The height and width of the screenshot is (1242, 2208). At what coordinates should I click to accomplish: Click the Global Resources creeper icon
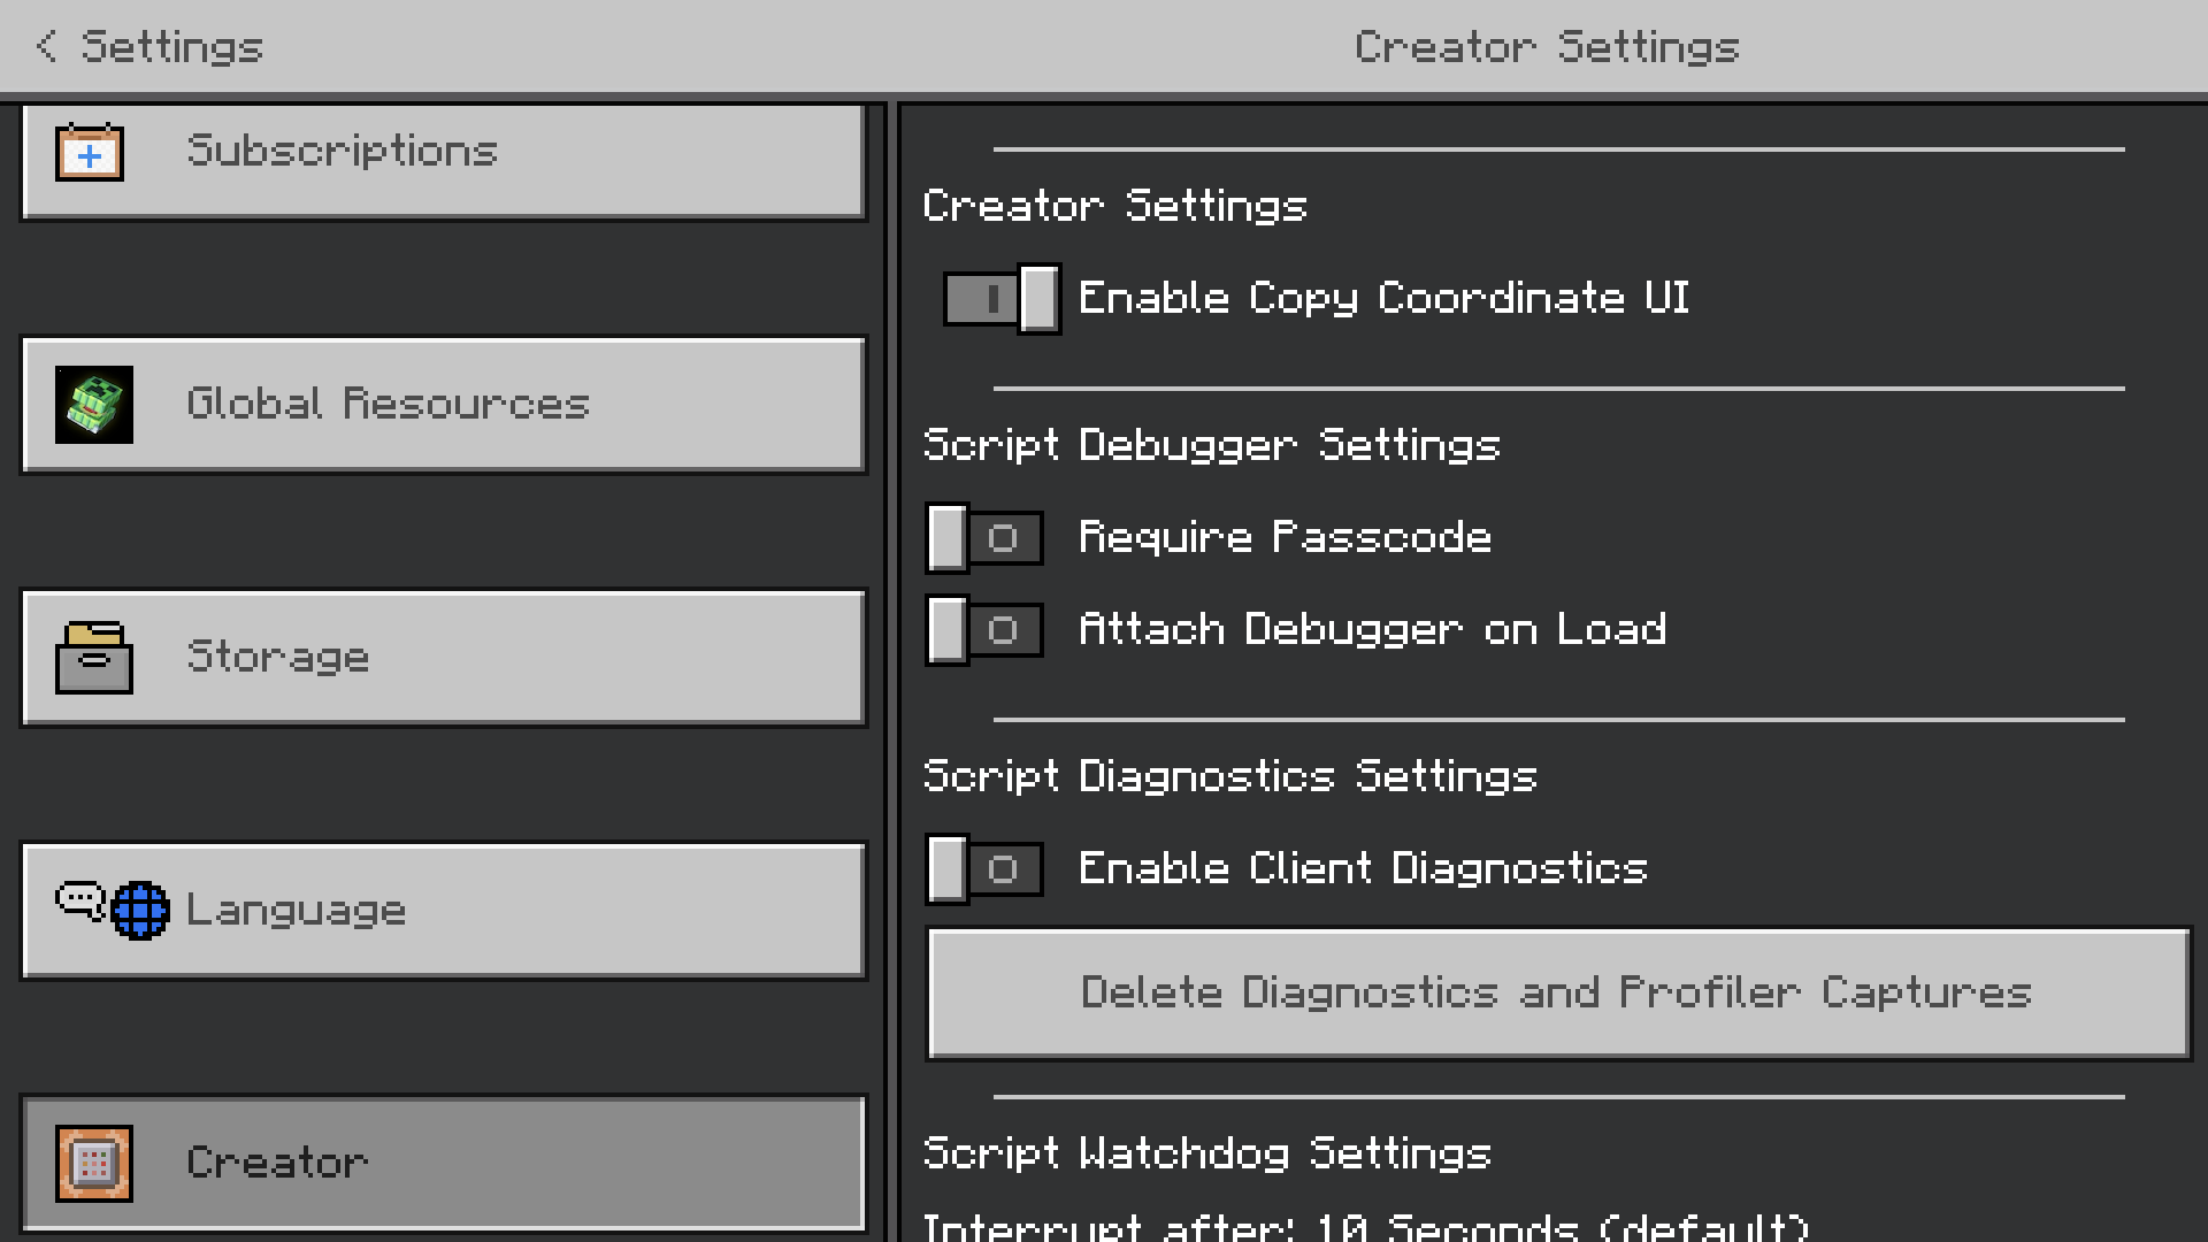94,405
